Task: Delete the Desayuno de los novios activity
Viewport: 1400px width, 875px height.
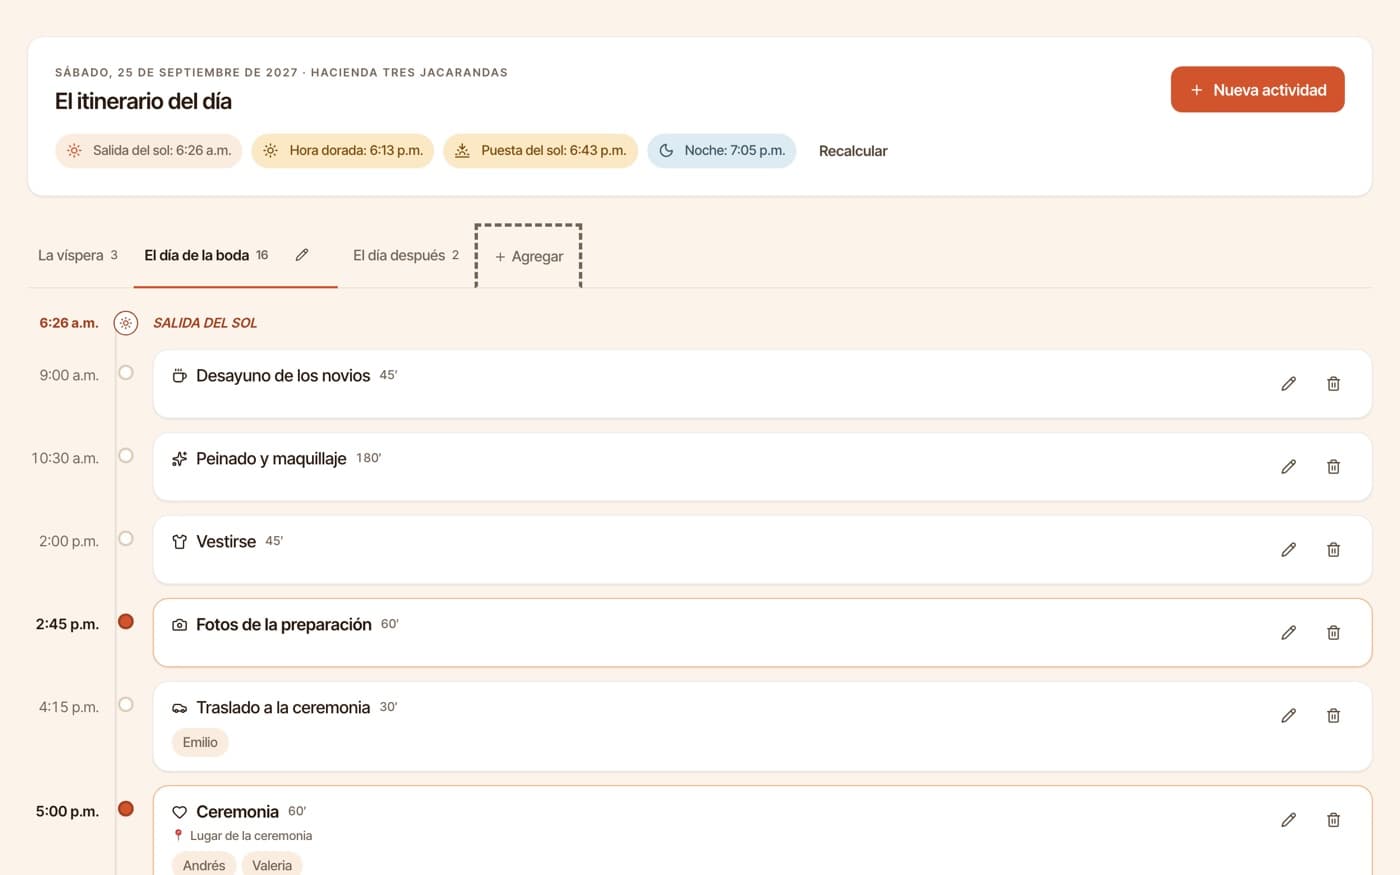Action: pyautogui.click(x=1333, y=384)
